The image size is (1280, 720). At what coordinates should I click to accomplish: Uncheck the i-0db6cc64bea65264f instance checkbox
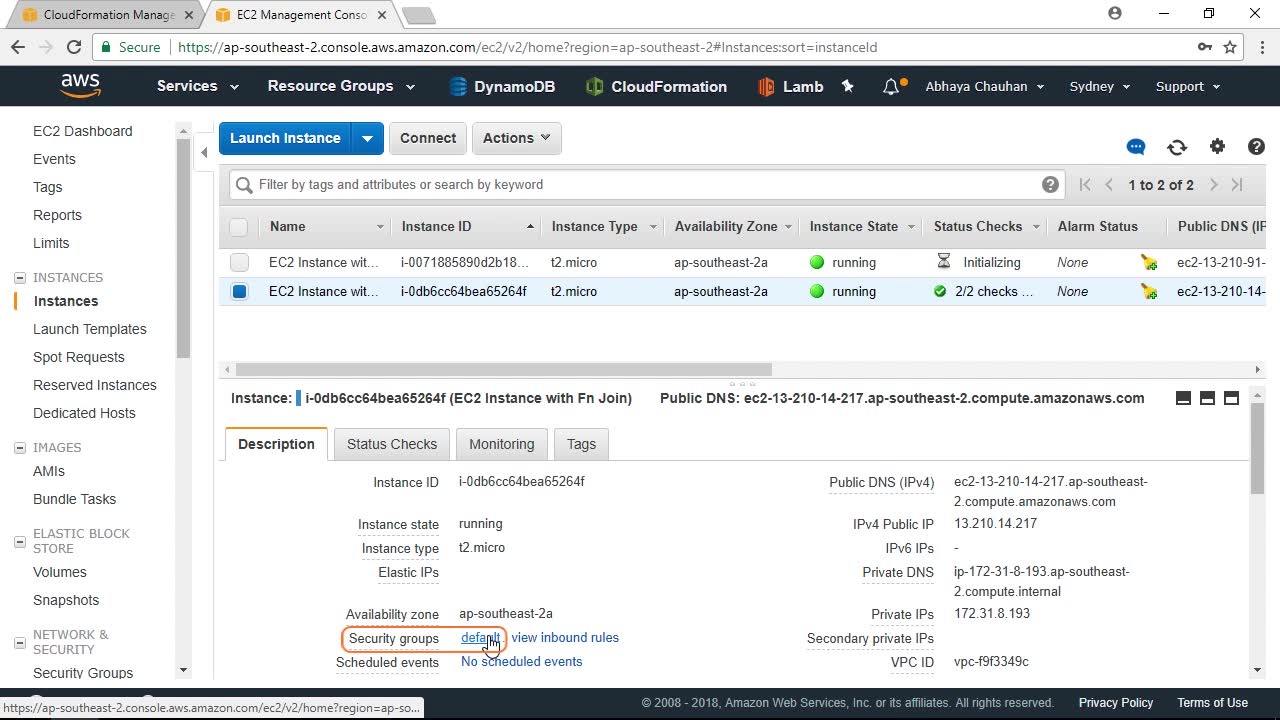238,291
